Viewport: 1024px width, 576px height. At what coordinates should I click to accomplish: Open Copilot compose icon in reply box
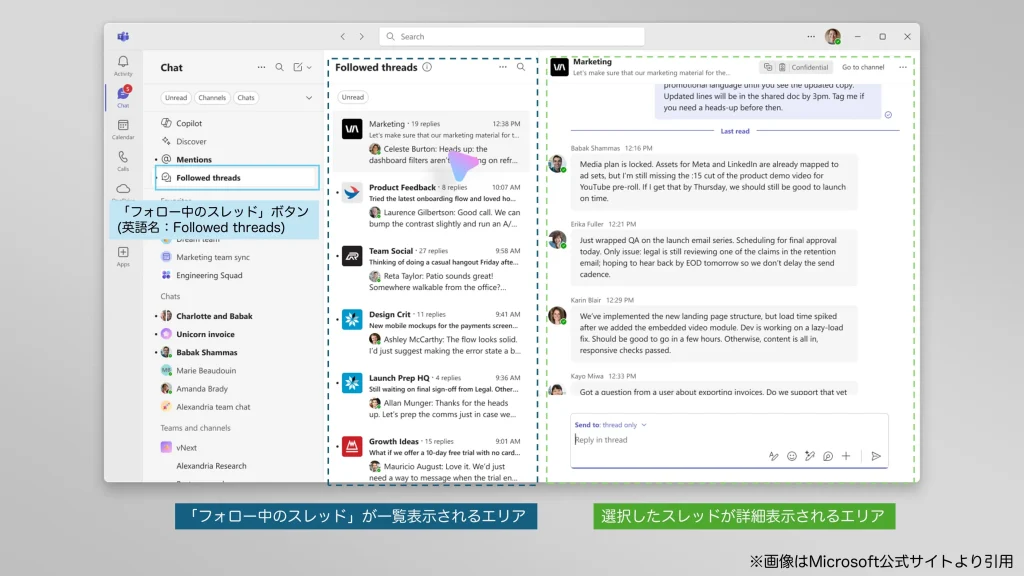pos(810,456)
